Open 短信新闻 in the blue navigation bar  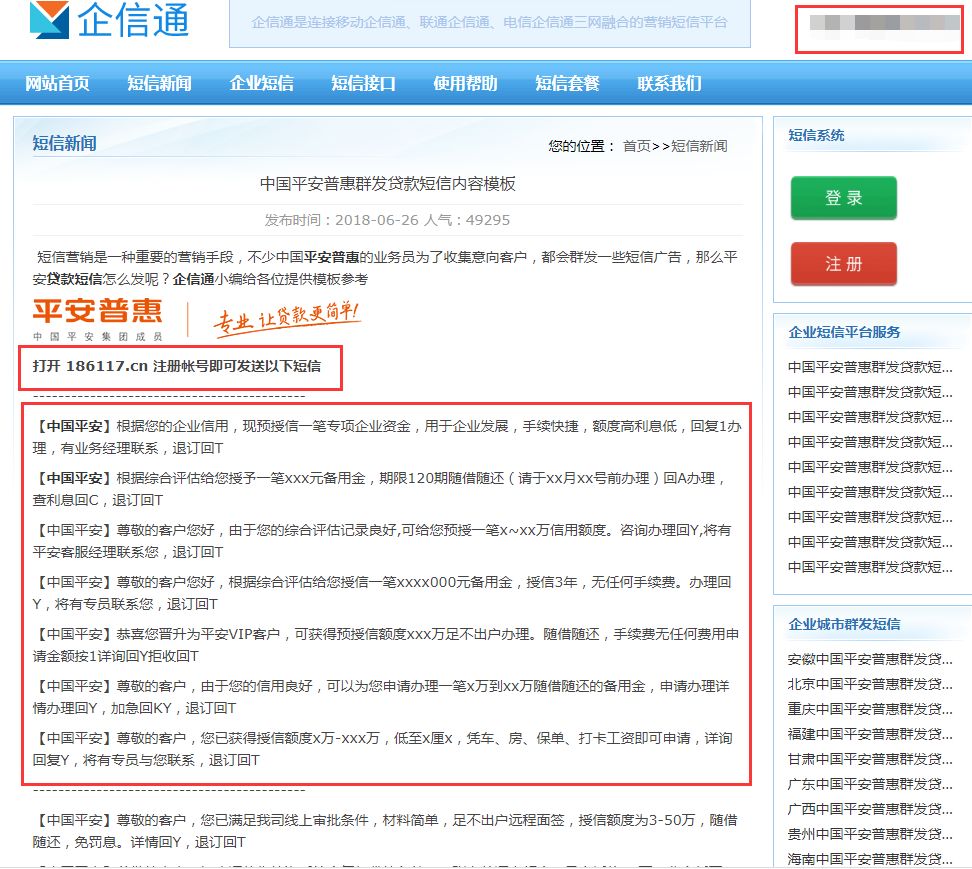click(159, 83)
